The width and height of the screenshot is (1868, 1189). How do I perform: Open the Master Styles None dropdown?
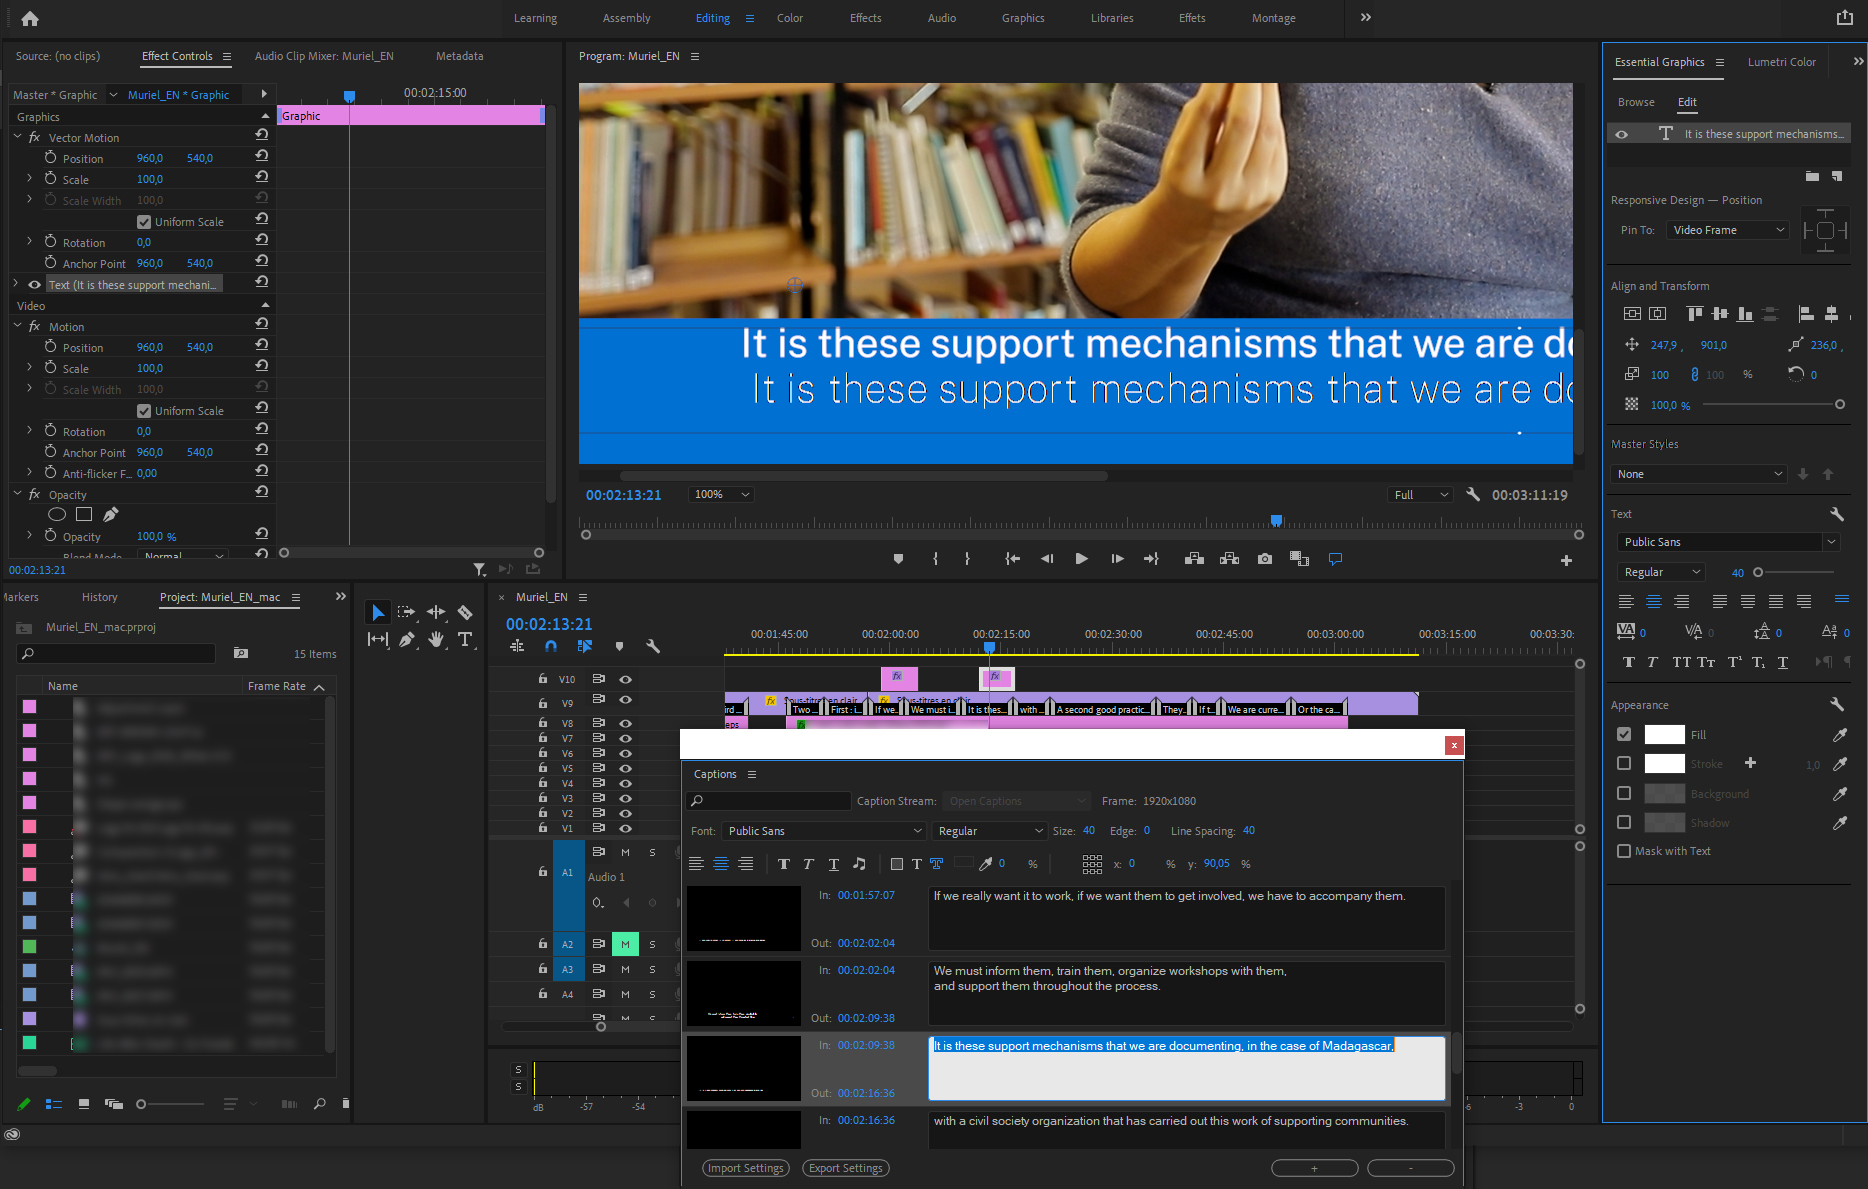point(1697,473)
